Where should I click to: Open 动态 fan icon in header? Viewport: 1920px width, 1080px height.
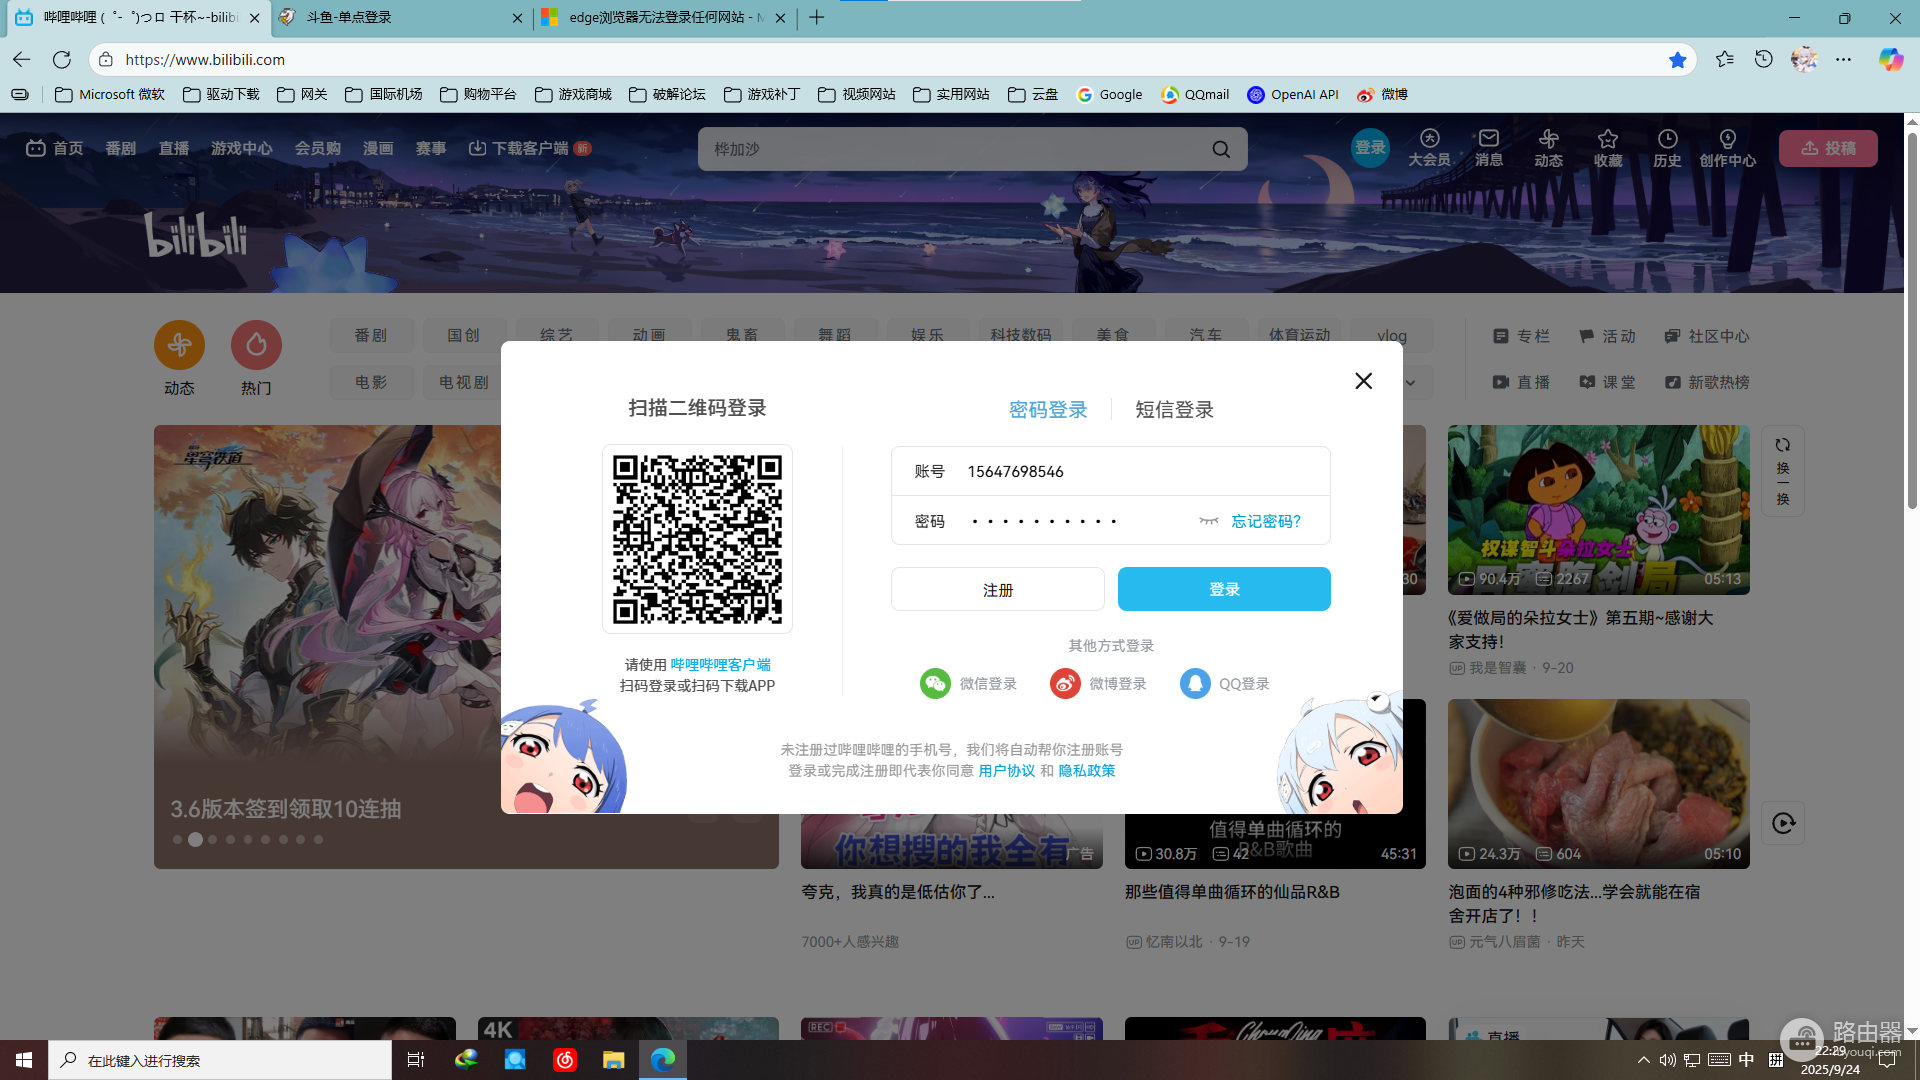[1548, 148]
